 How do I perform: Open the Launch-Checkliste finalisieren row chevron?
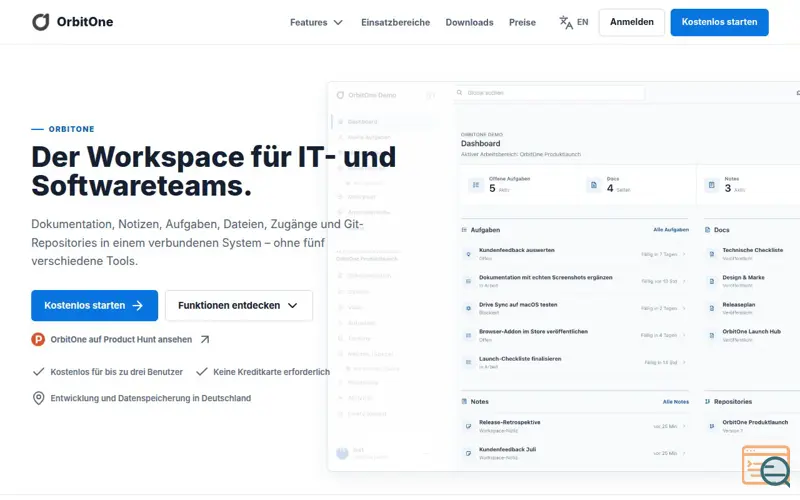[684, 362]
